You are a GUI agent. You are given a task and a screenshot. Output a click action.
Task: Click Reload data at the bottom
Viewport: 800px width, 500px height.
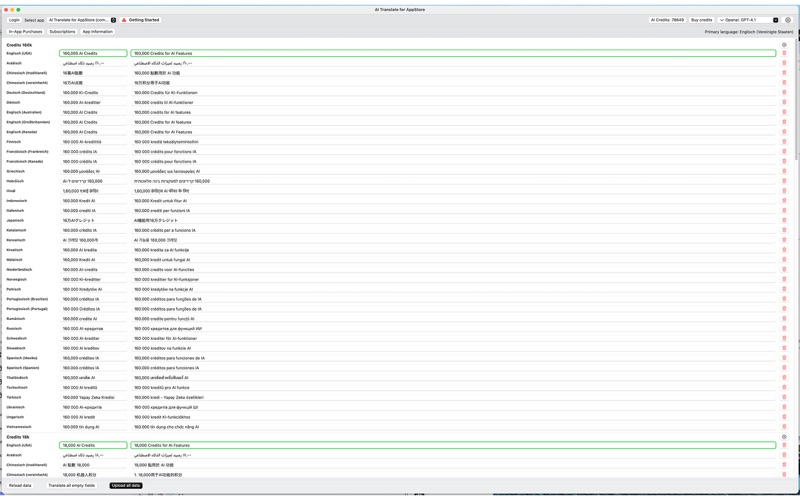(20, 485)
